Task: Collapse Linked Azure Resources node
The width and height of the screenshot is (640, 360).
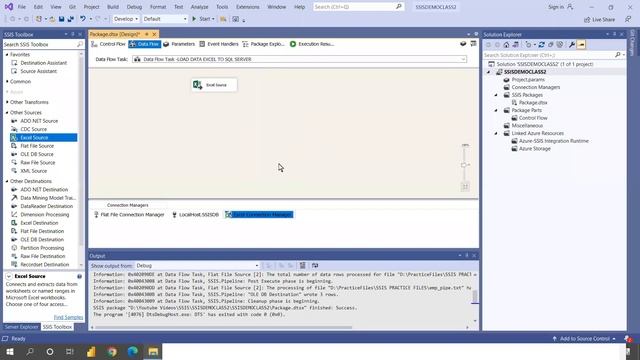Action: pos(496,133)
